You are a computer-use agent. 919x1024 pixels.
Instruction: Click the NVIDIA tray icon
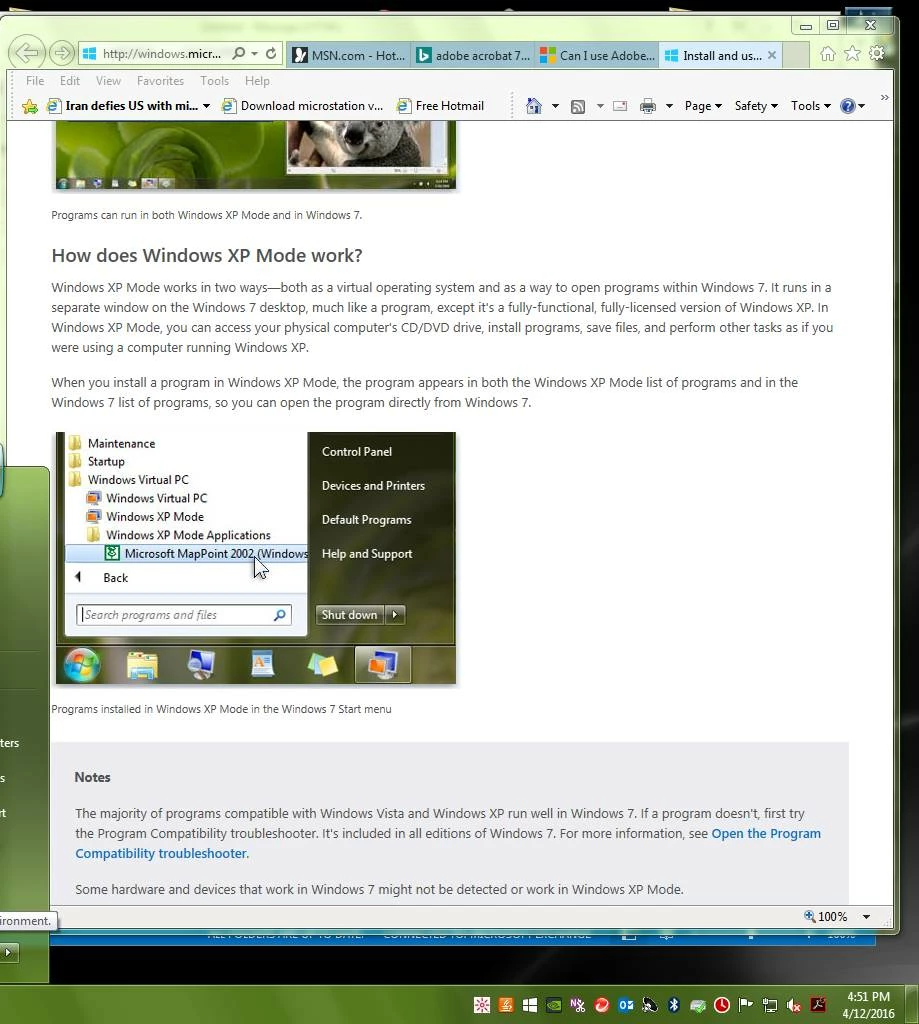(x=553, y=1005)
